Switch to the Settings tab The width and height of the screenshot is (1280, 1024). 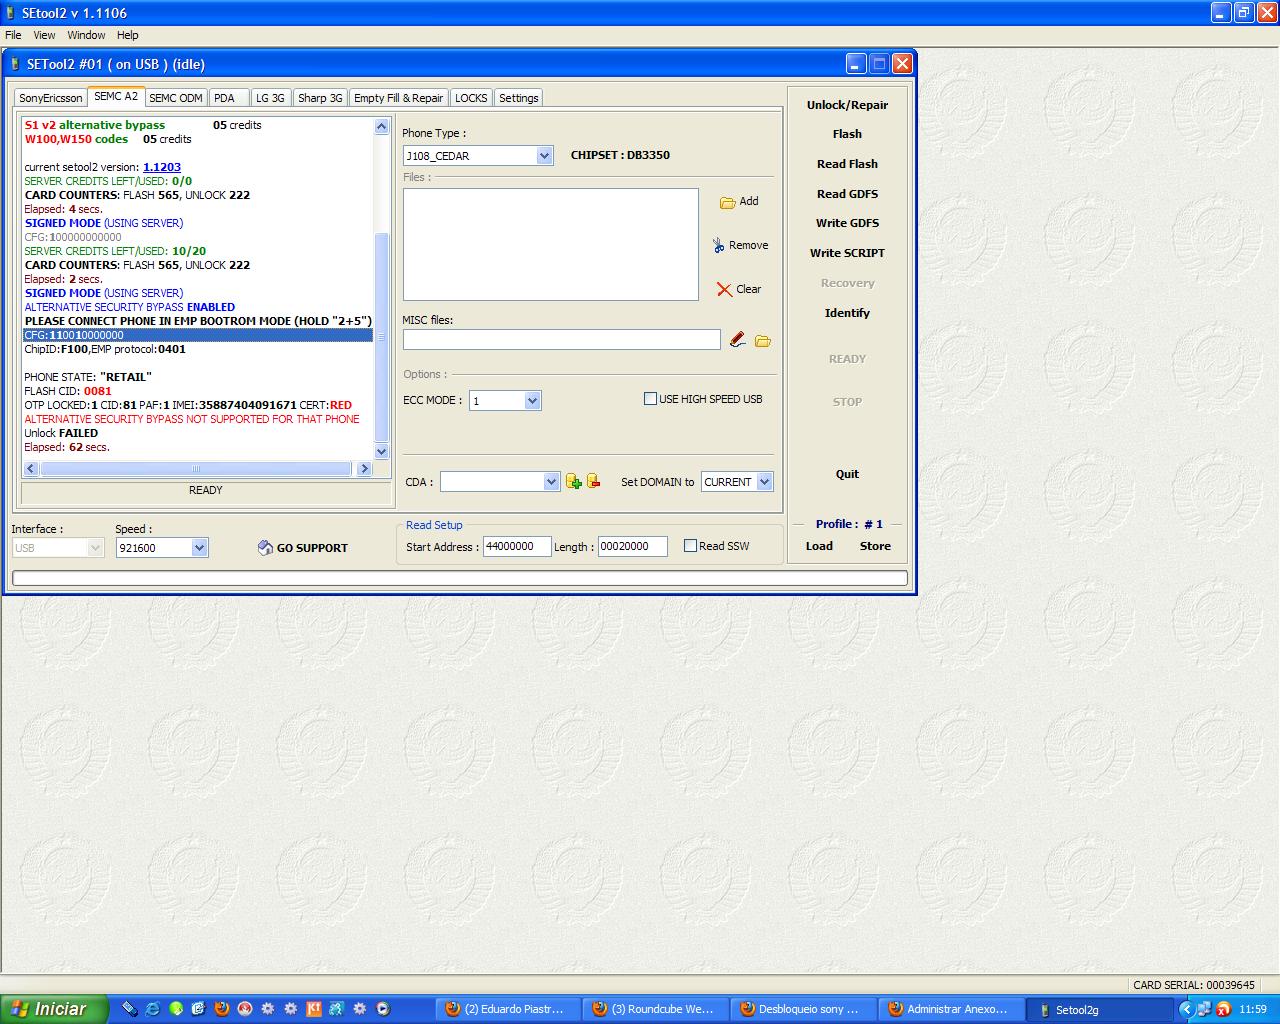519,98
